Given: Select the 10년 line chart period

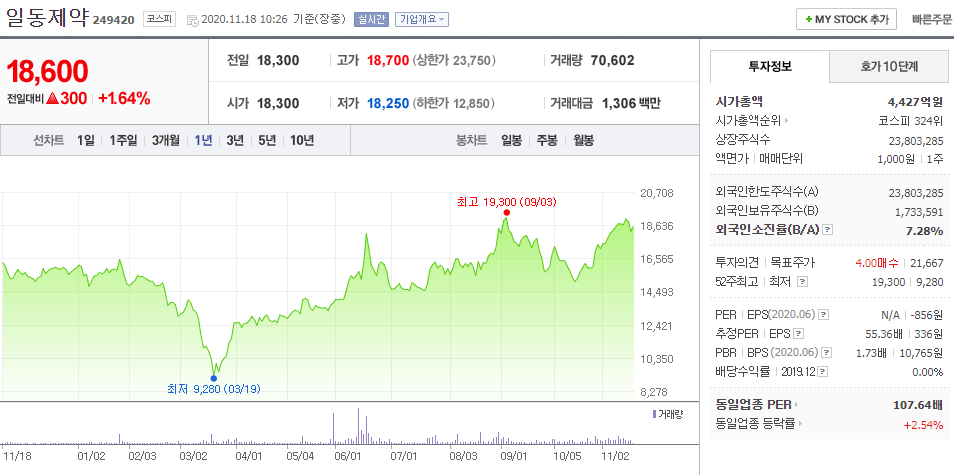Looking at the screenshot, I should 302,140.
